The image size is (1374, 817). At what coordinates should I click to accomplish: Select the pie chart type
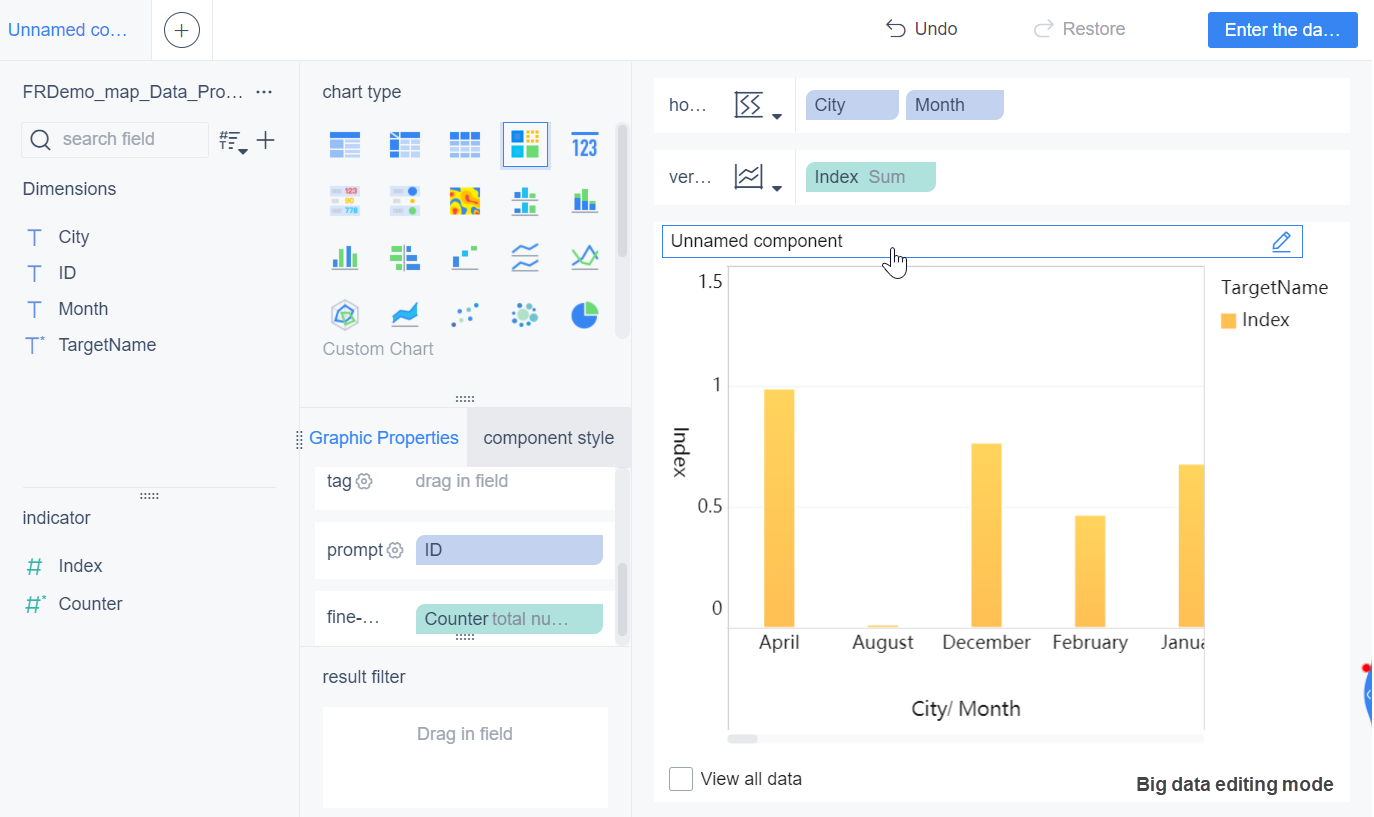pyautogui.click(x=585, y=315)
